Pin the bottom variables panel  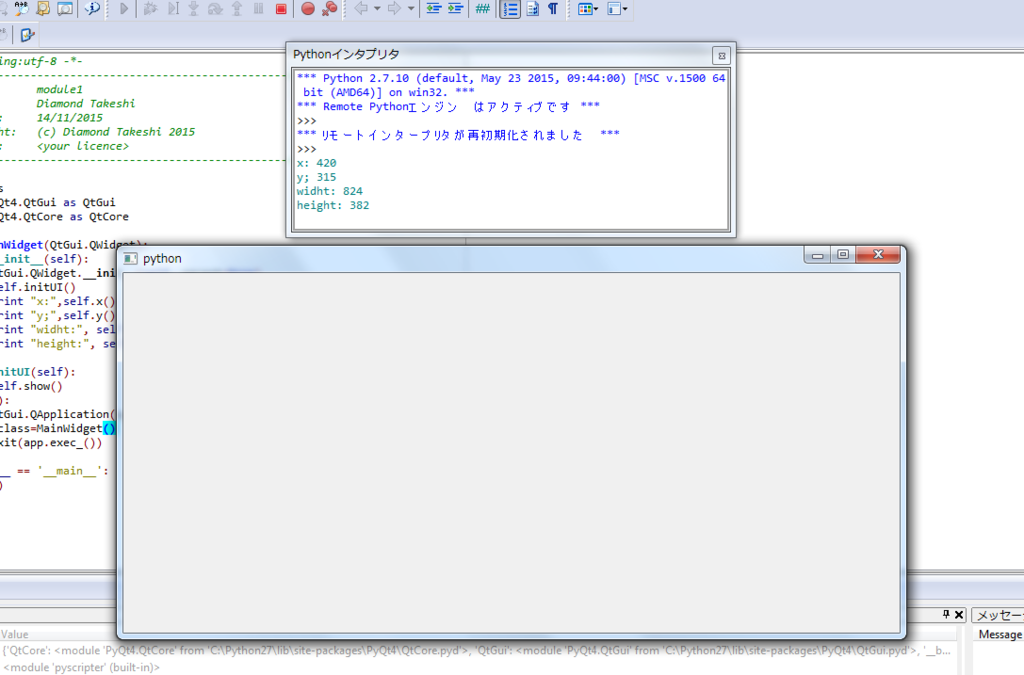[x=946, y=614]
